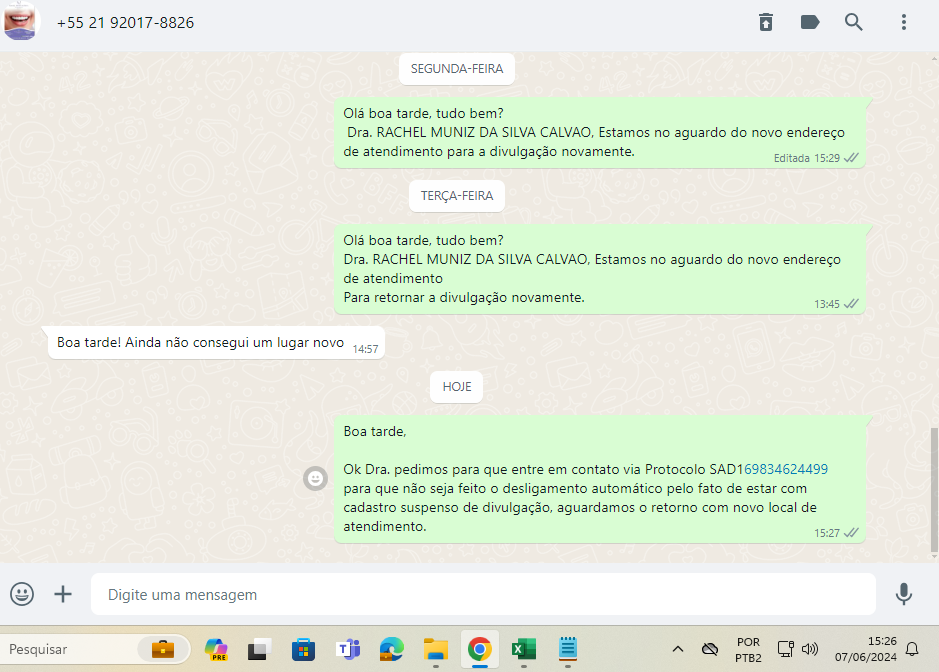Click the plus attach button

click(63, 594)
